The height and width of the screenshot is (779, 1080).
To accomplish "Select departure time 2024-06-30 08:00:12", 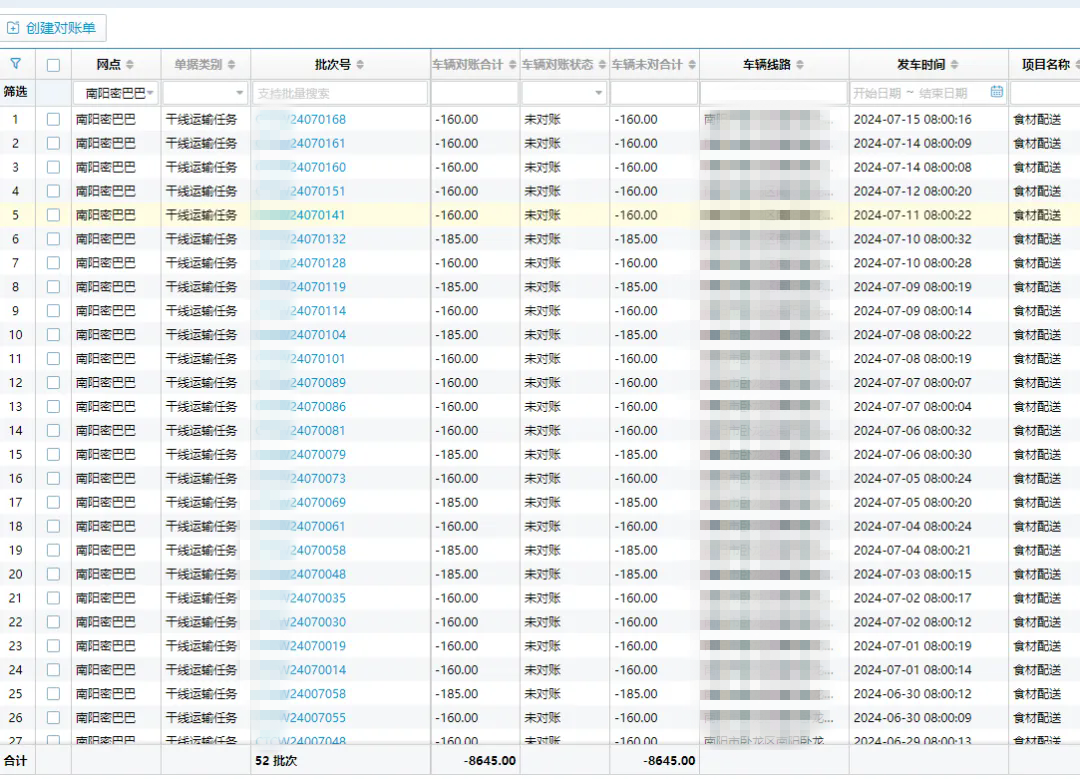I will (913, 694).
